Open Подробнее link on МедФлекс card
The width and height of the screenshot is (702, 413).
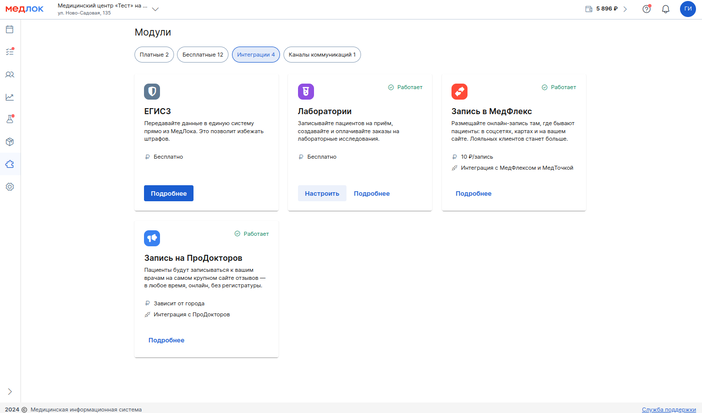pyautogui.click(x=474, y=194)
